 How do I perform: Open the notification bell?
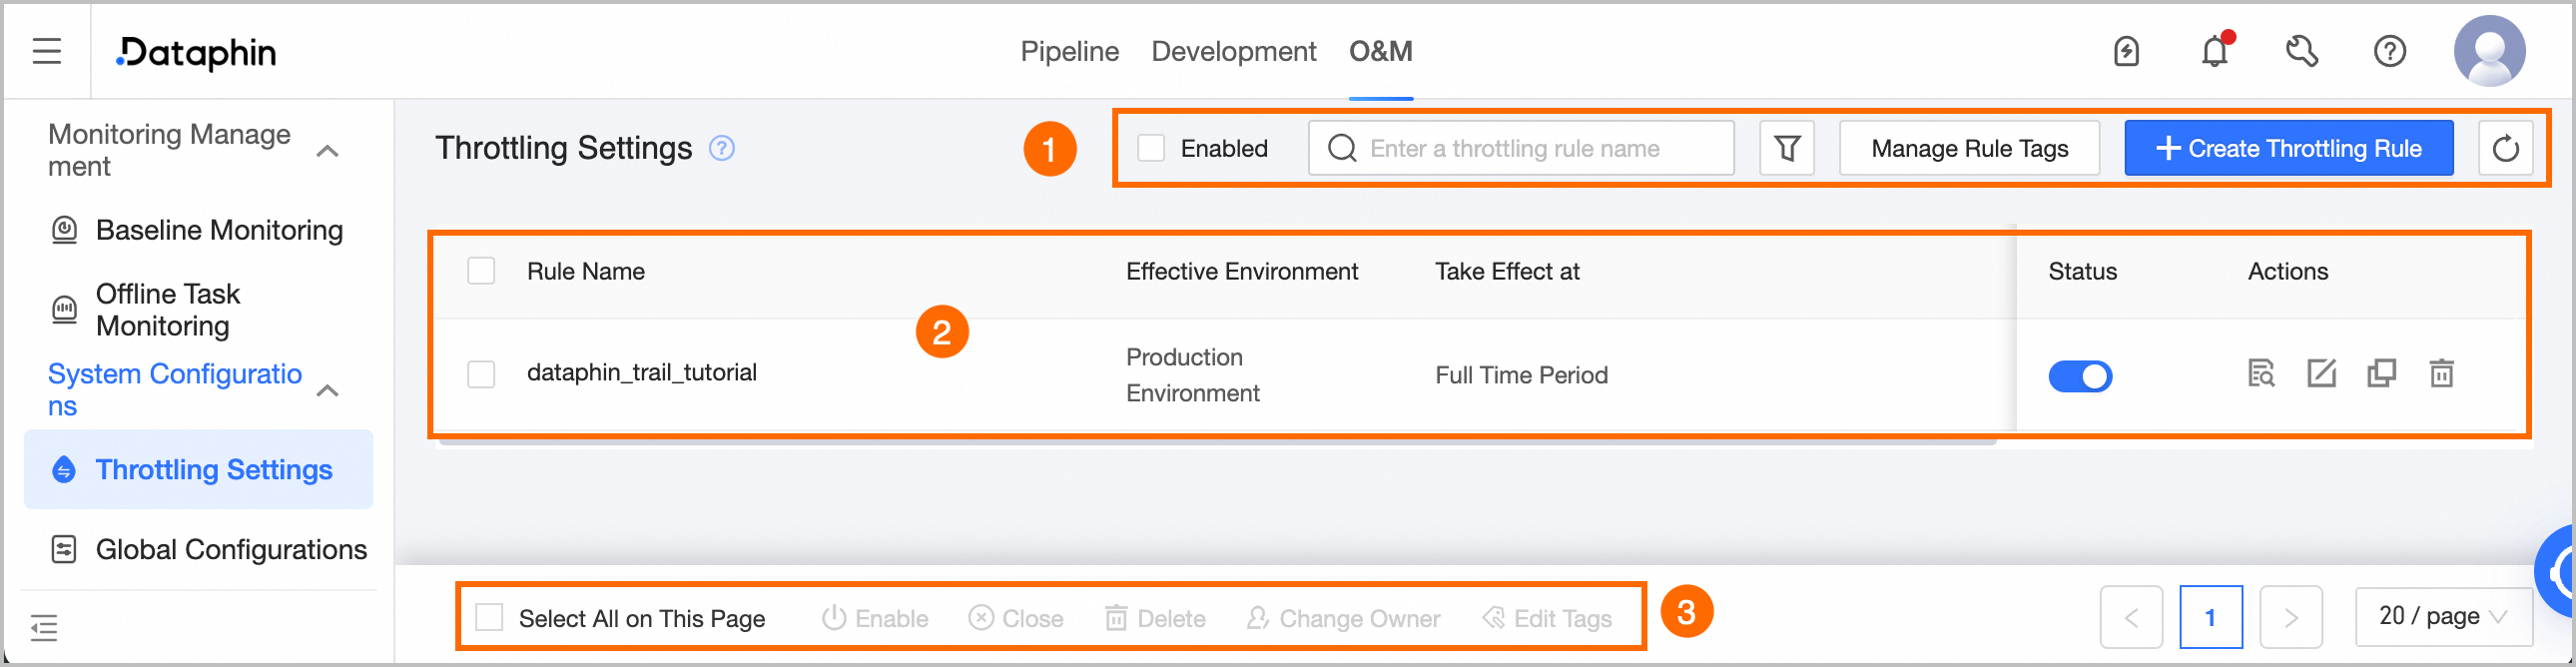(x=2215, y=51)
